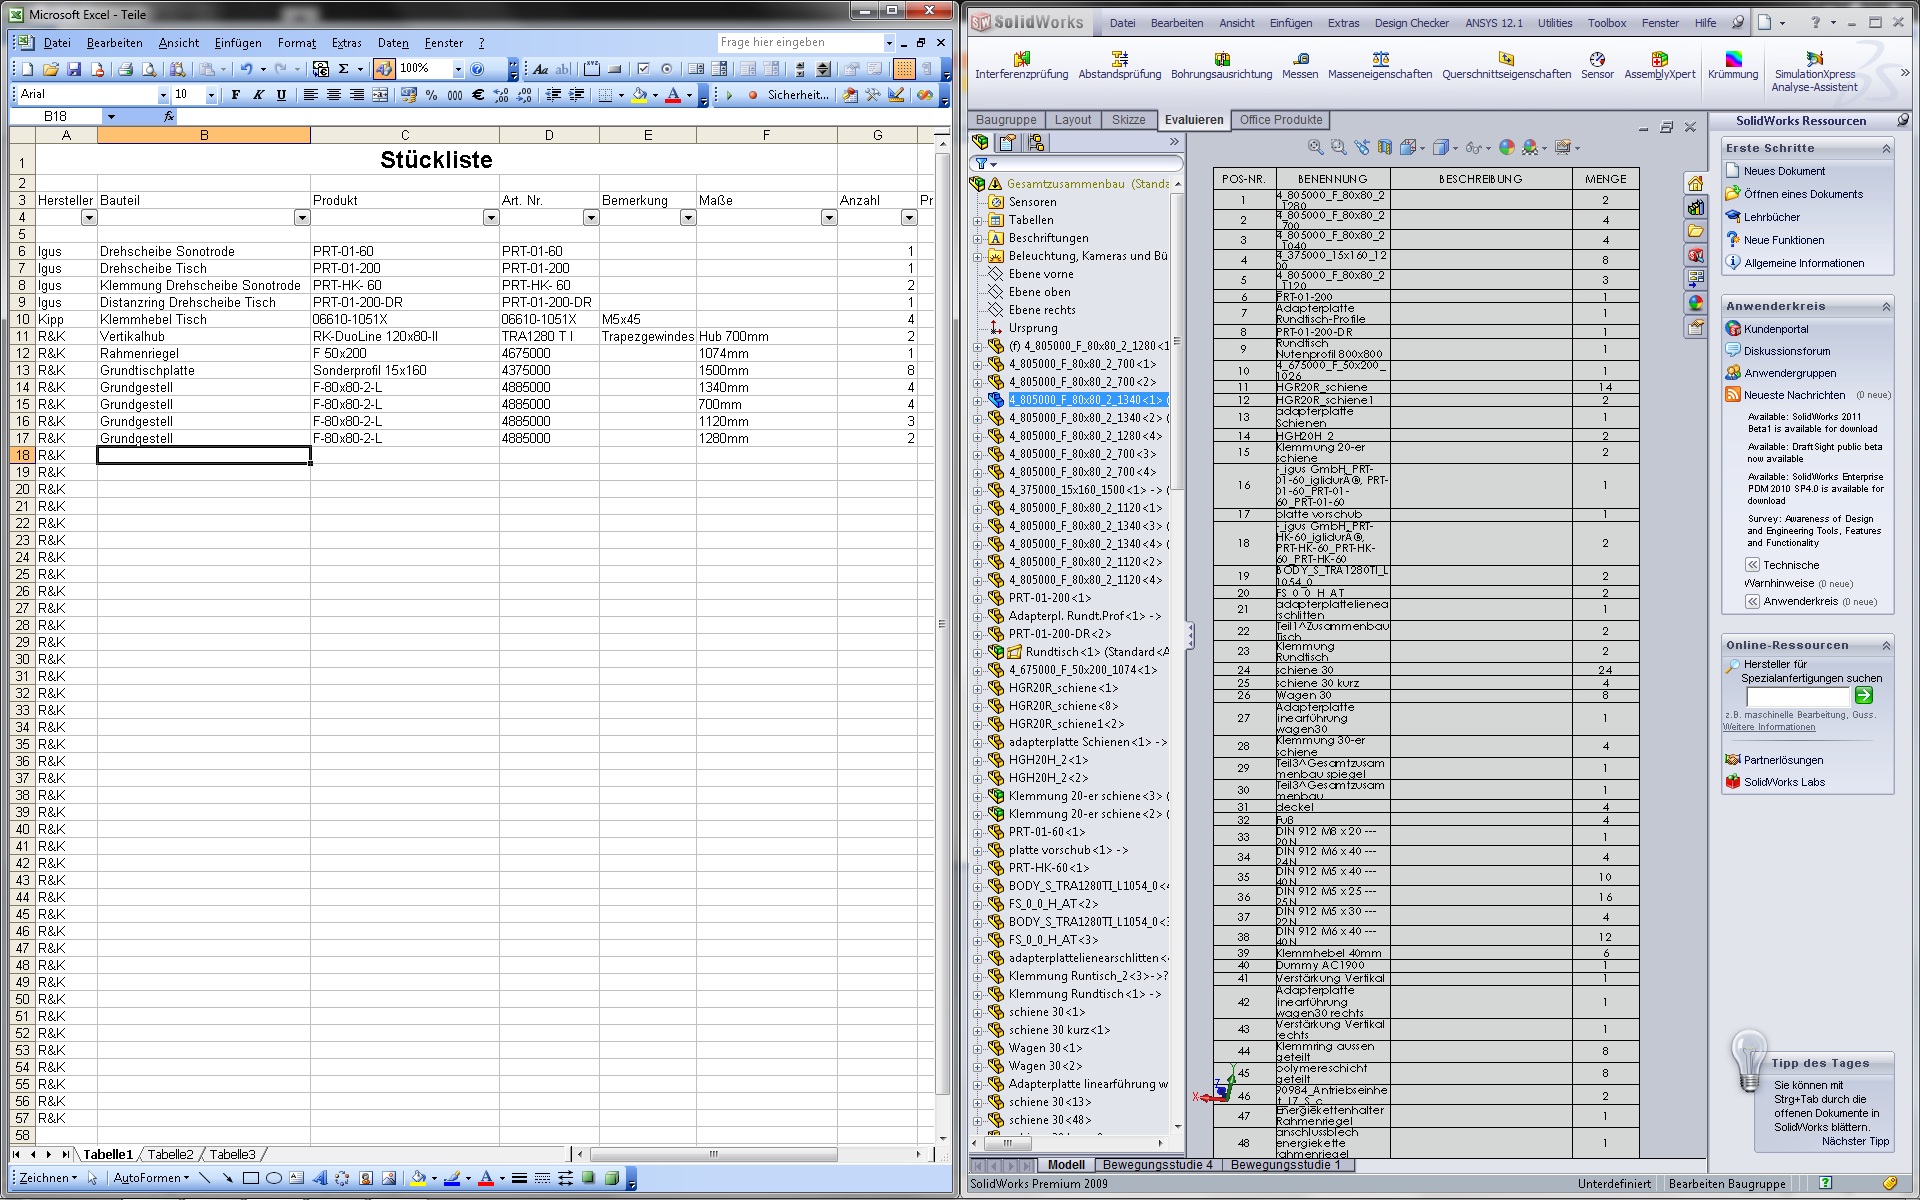The height and width of the screenshot is (1200, 1920).
Task: Launch AssemblyXpert in SolidWorks
Action: (1660, 66)
